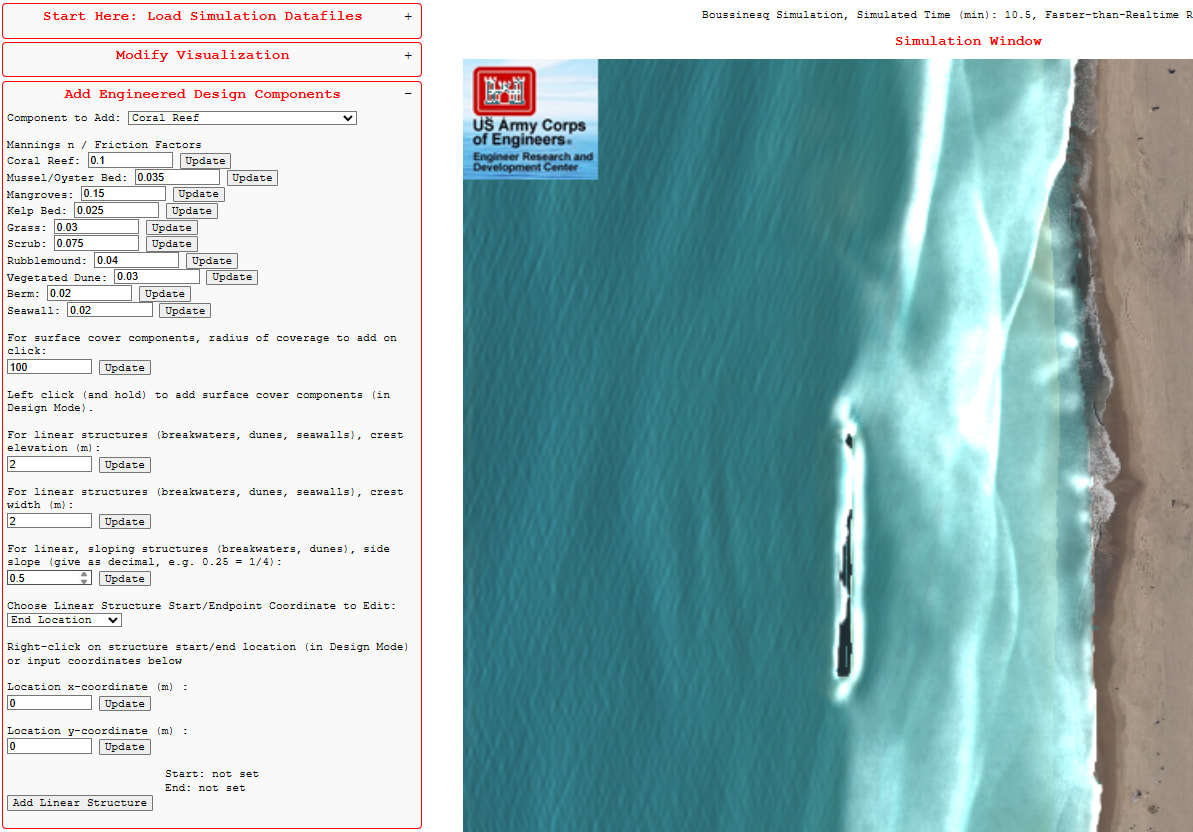Update the Location x-coordinate
Viewport: 1193px width, 832px height.
click(x=125, y=703)
